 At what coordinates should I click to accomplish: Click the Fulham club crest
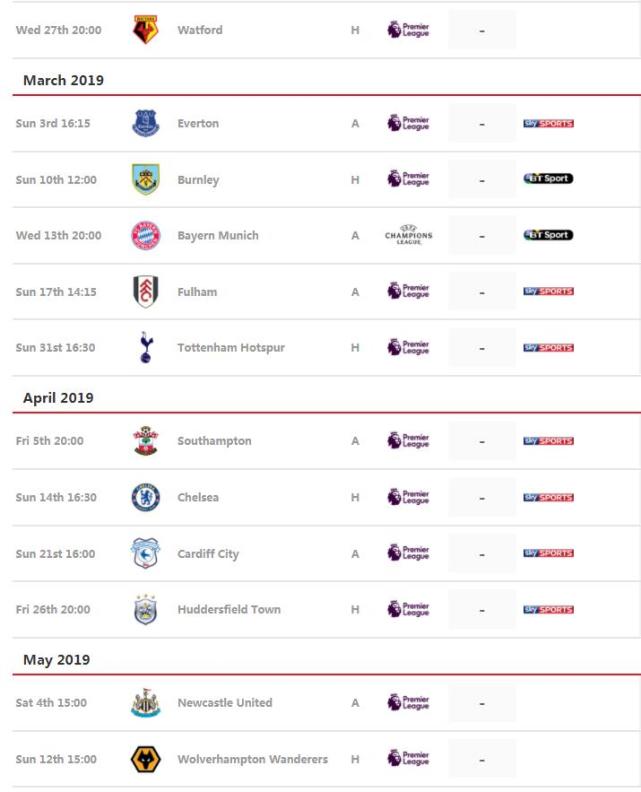click(x=146, y=292)
